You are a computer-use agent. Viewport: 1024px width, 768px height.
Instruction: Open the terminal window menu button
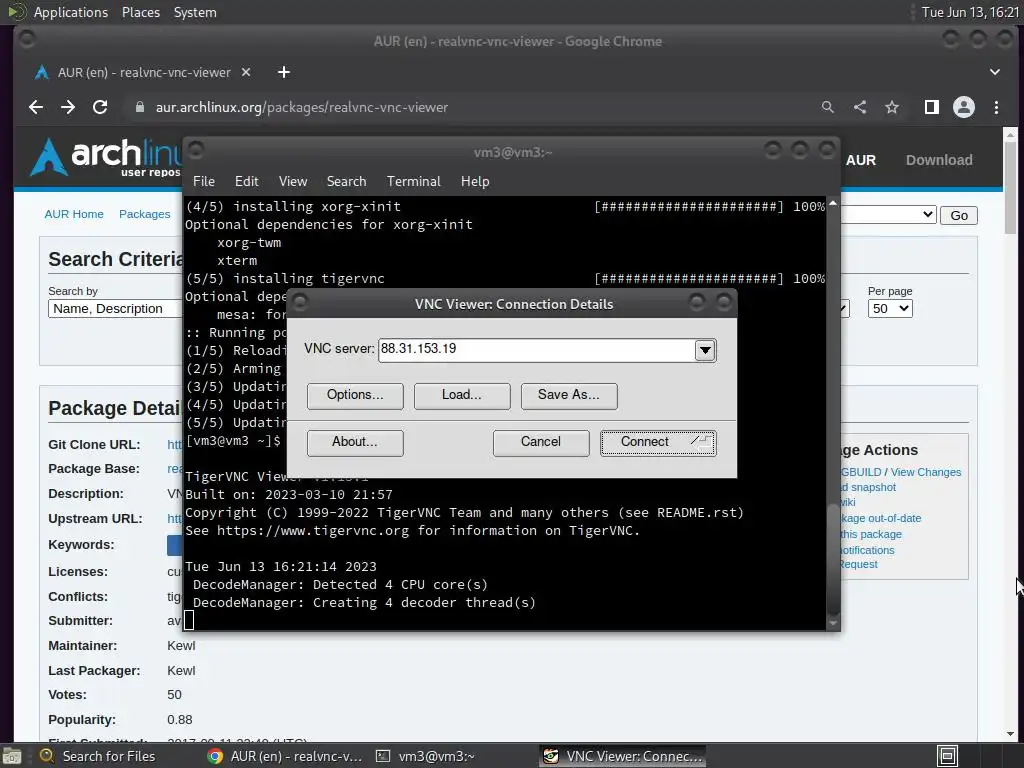coord(196,150)
